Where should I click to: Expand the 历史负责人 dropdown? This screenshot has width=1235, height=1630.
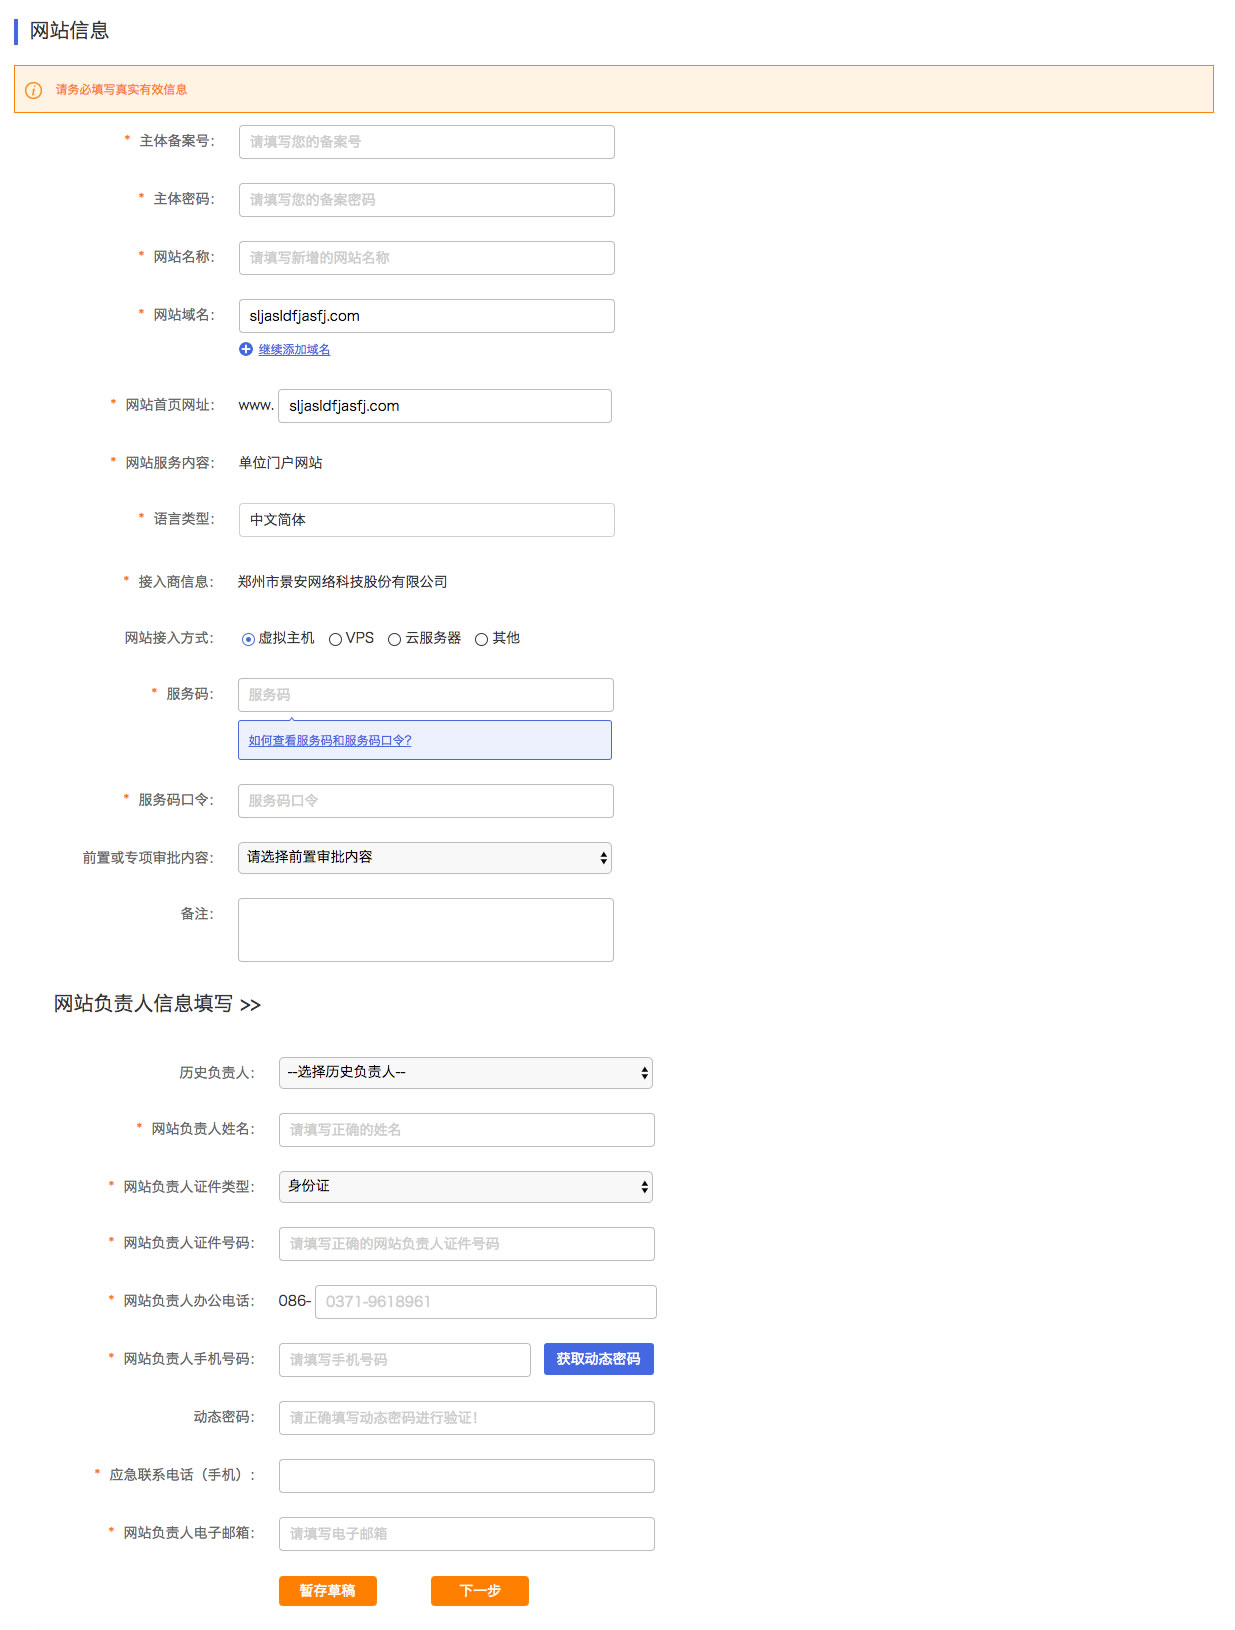[x=465, y=1073]
